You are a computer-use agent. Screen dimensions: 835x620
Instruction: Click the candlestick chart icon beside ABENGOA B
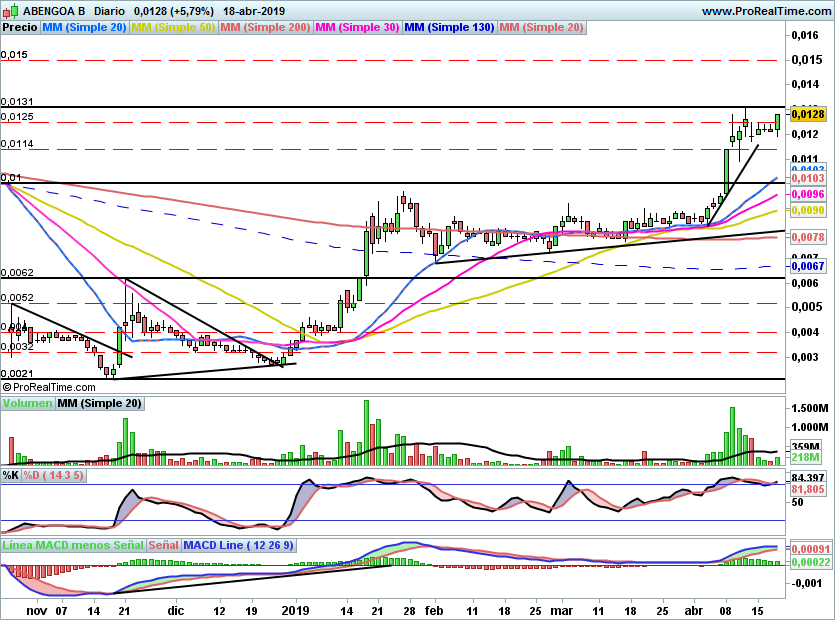10,11
